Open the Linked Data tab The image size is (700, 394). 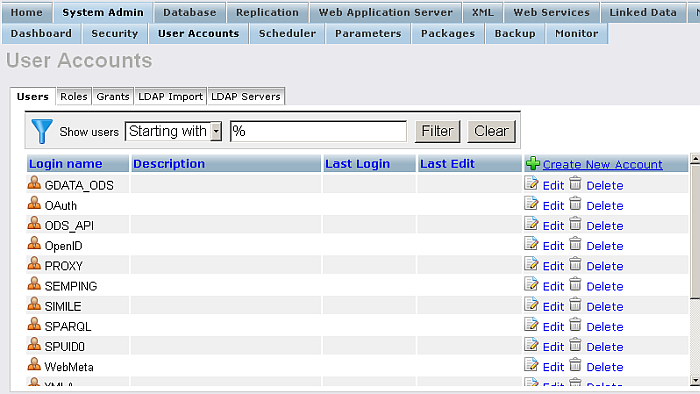(643, 12)
